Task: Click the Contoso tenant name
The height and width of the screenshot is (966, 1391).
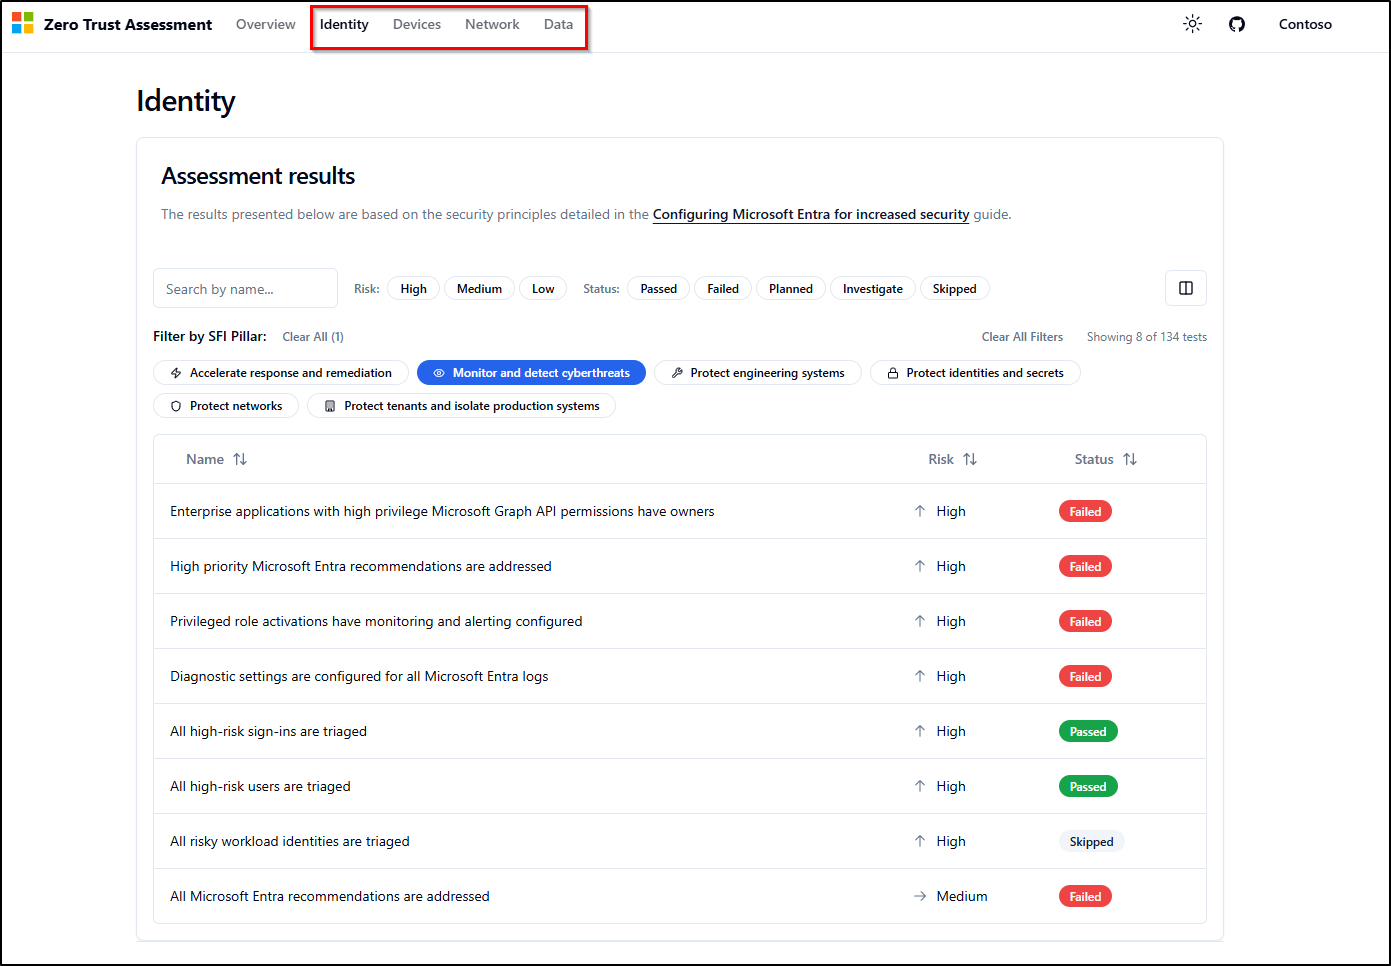Action: click(1305, 24)
